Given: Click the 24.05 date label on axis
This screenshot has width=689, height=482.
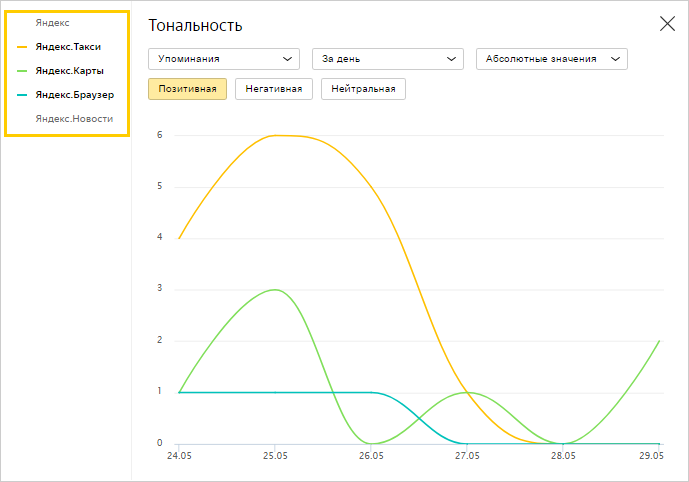Looking at the screenshot, I should [x=179, y=456].
